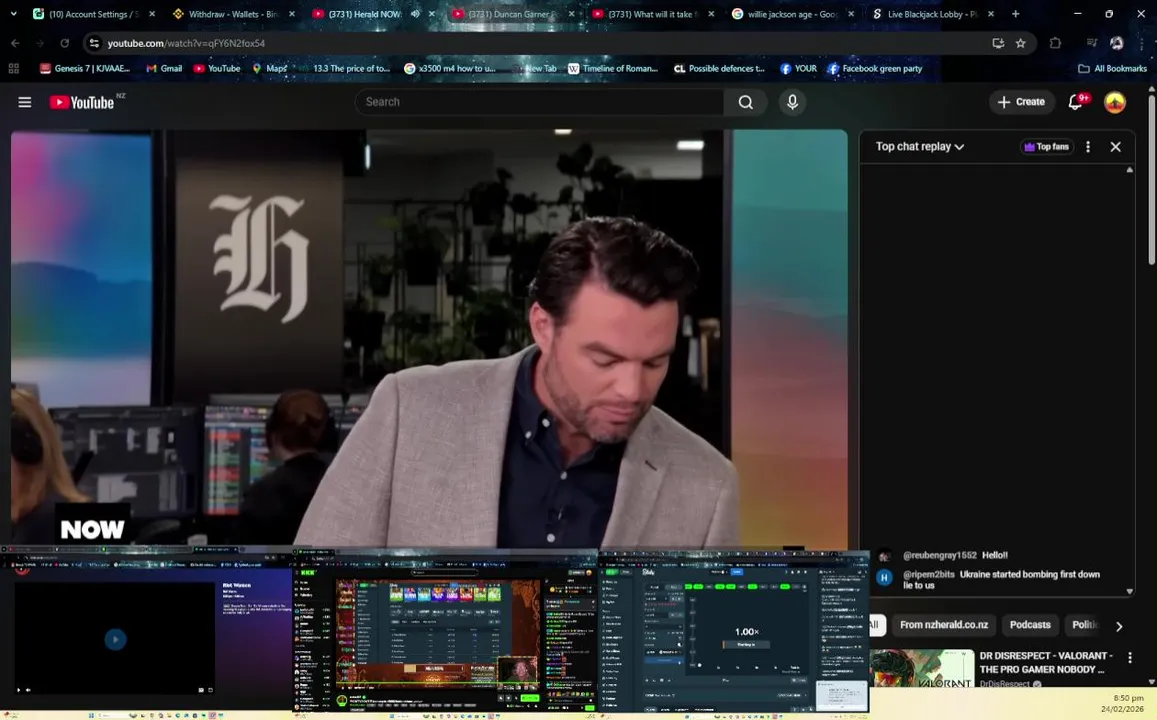
Task: Show Top fans leaderboard
Action: pos(1046,147)
